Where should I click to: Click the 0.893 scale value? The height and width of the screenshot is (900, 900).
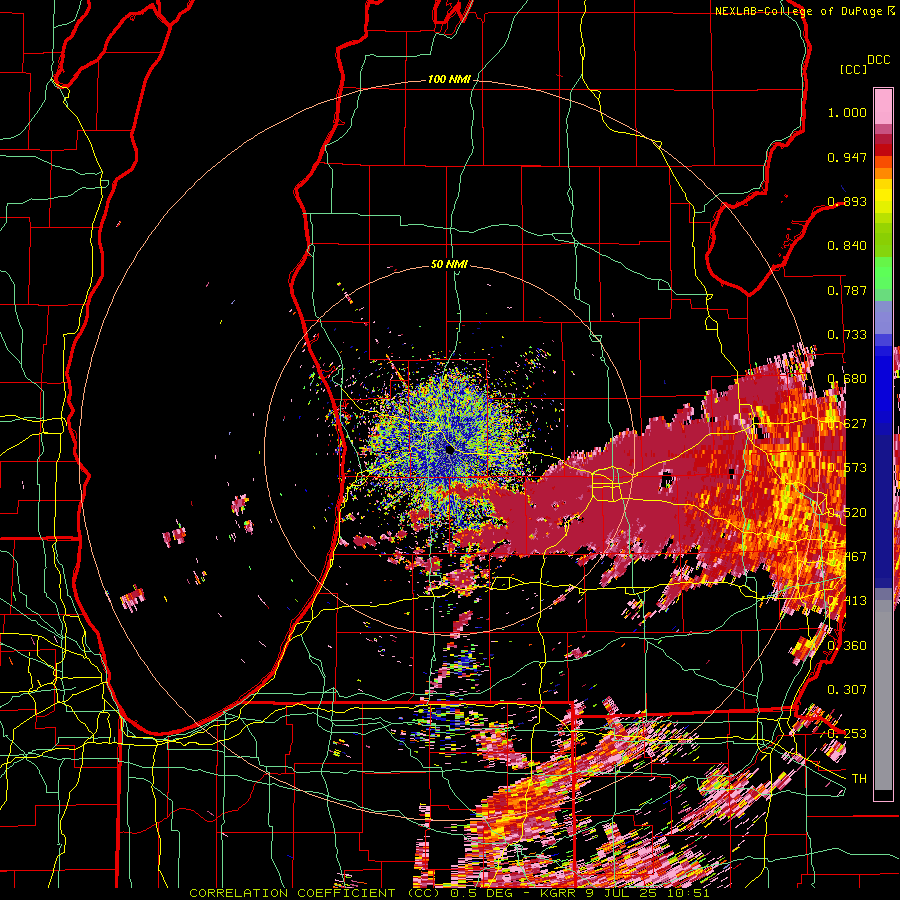point(847,201)
